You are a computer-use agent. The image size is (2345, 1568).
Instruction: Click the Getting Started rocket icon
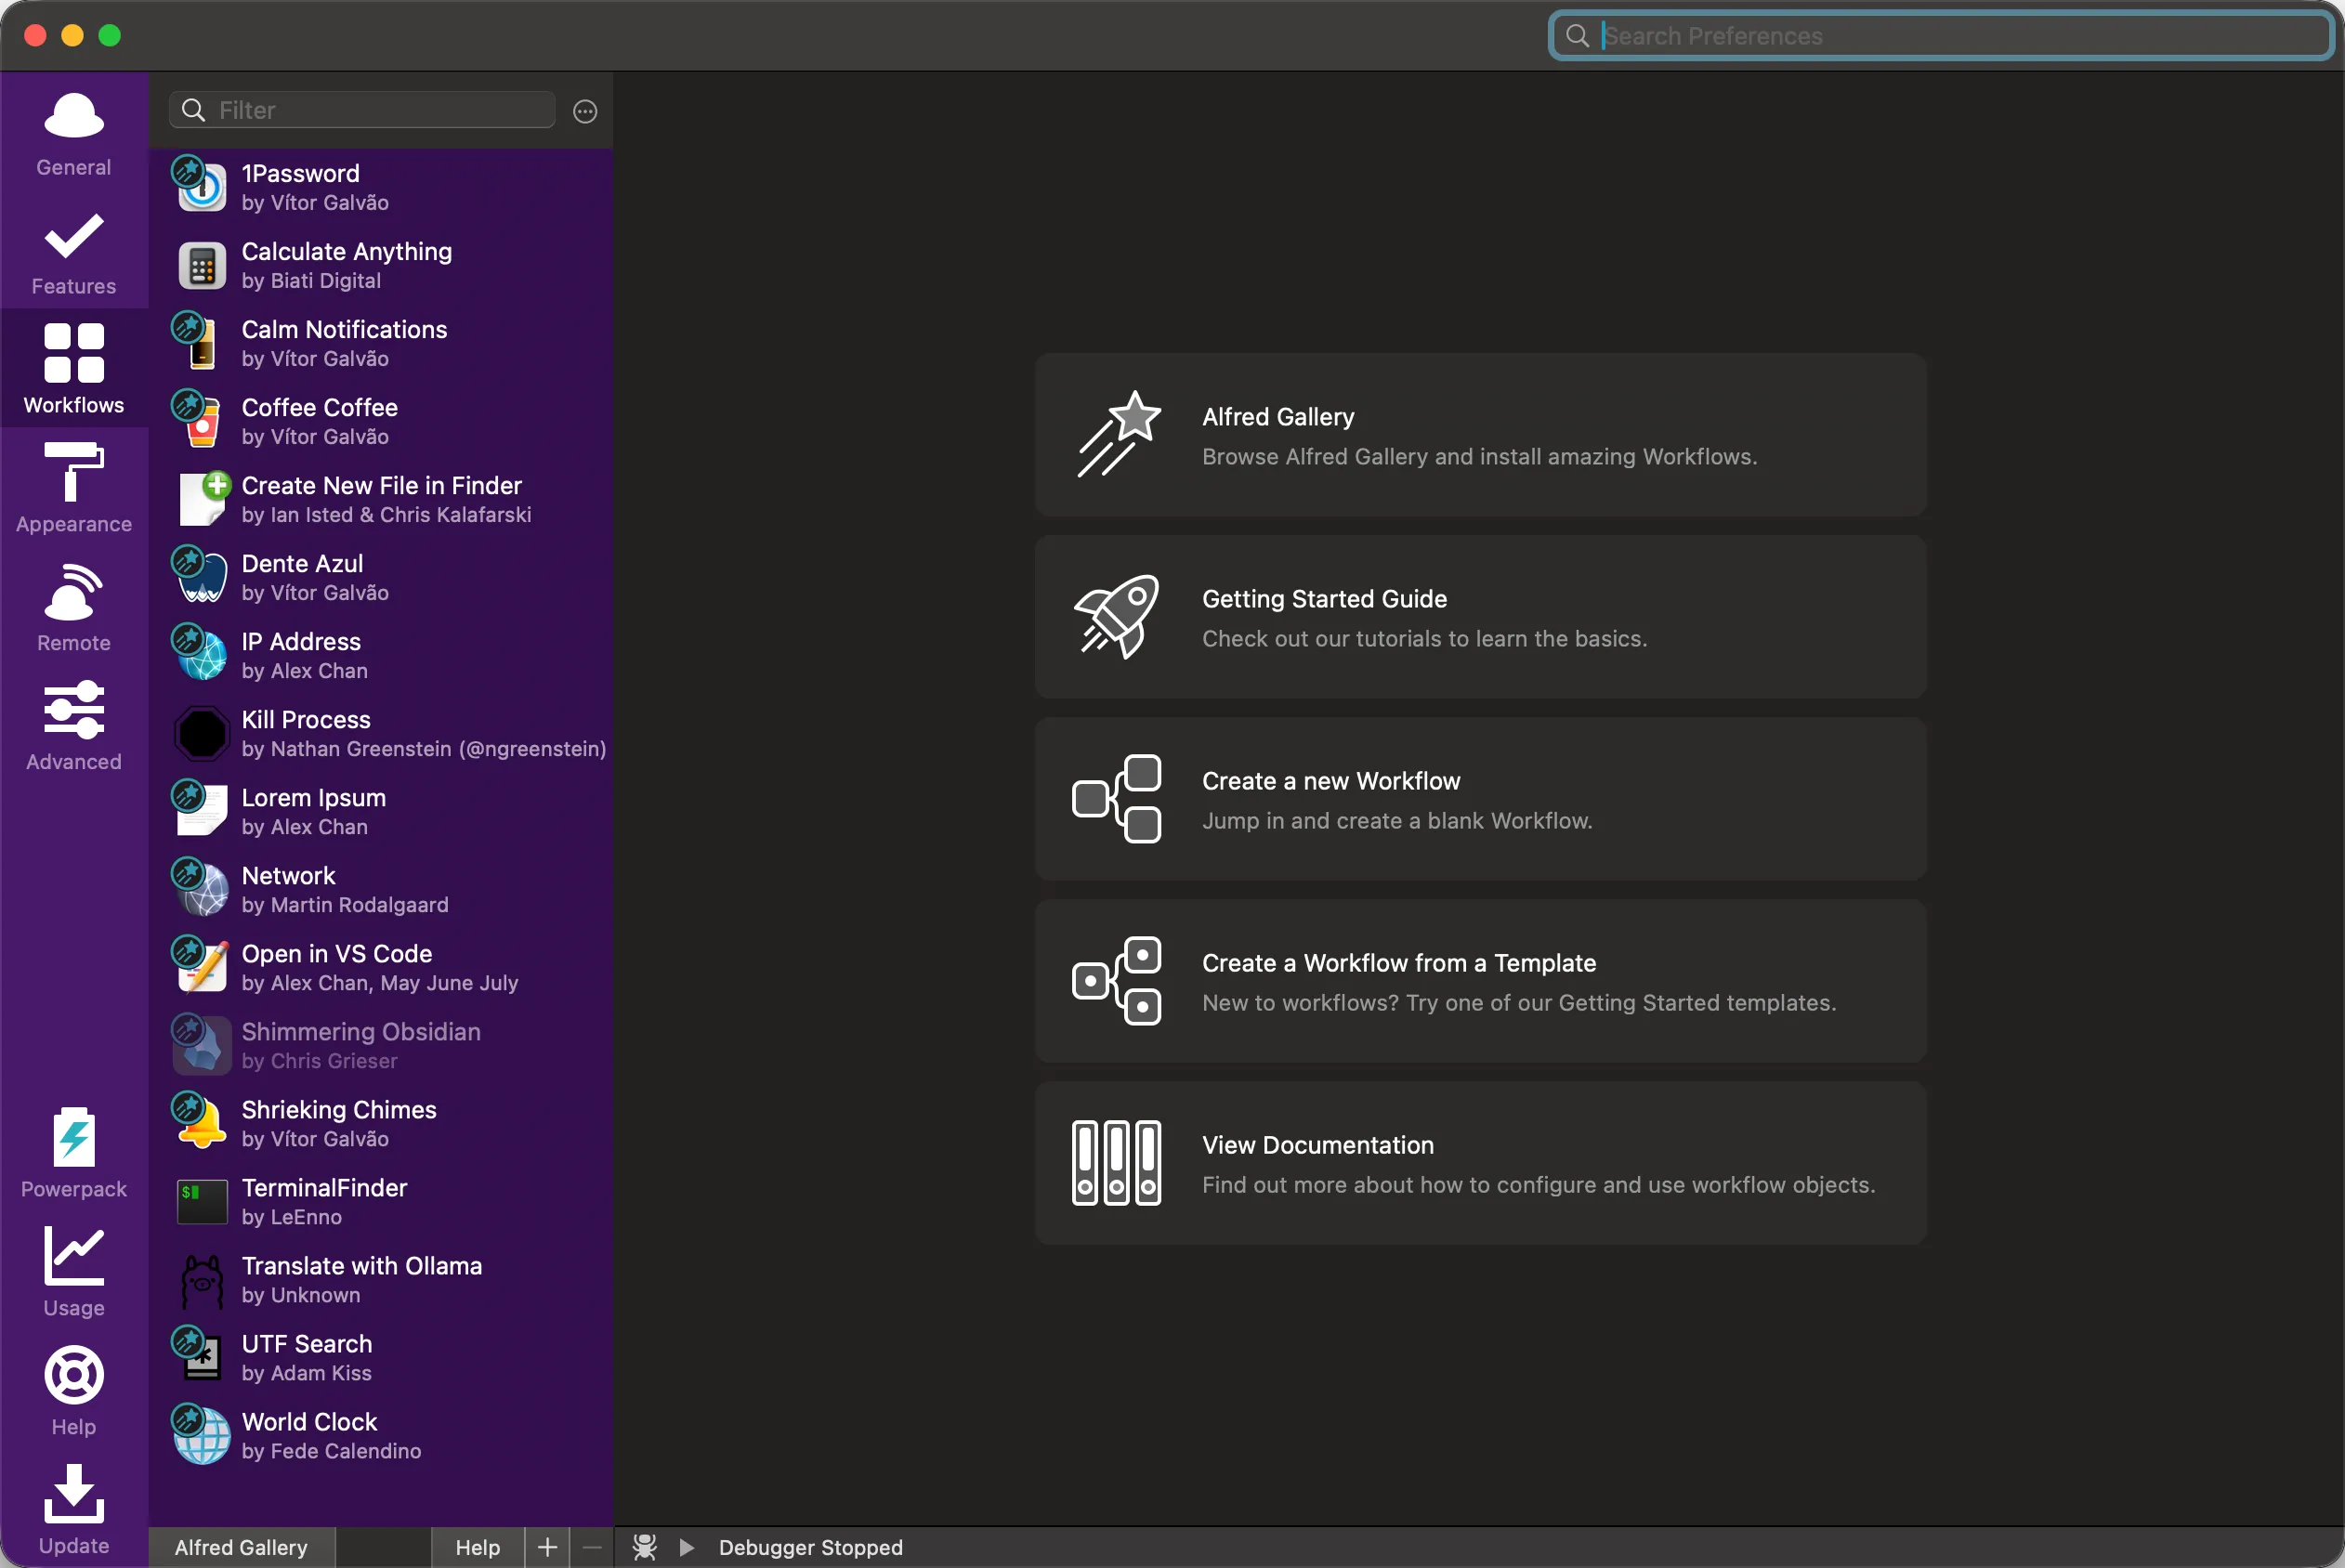[1116, 616]
